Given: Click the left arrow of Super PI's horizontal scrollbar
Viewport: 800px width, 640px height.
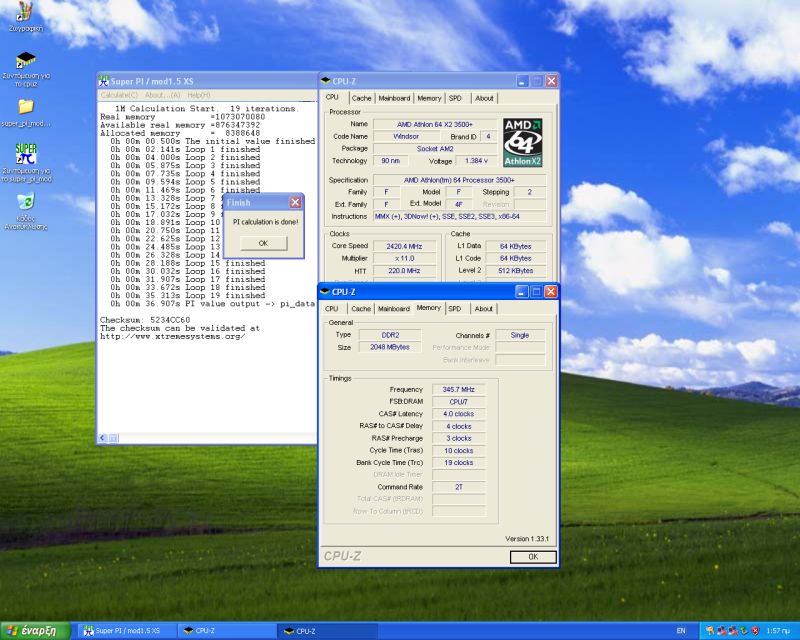Looking at the screenshot, I should 103,438.
